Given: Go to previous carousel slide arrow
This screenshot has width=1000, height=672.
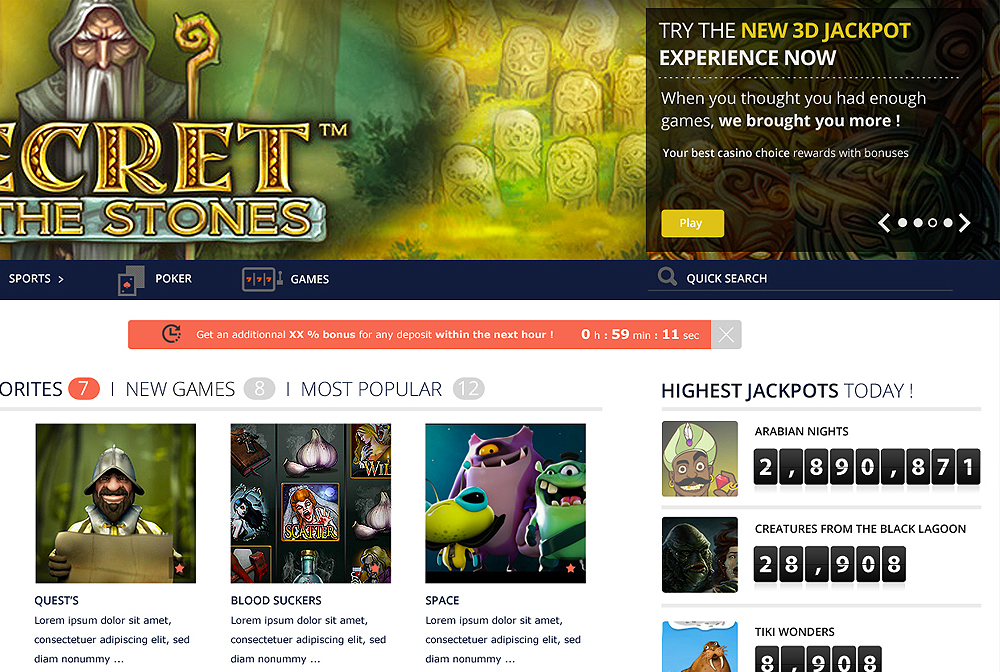Looking at the screenshot, I should click(884, 223).
